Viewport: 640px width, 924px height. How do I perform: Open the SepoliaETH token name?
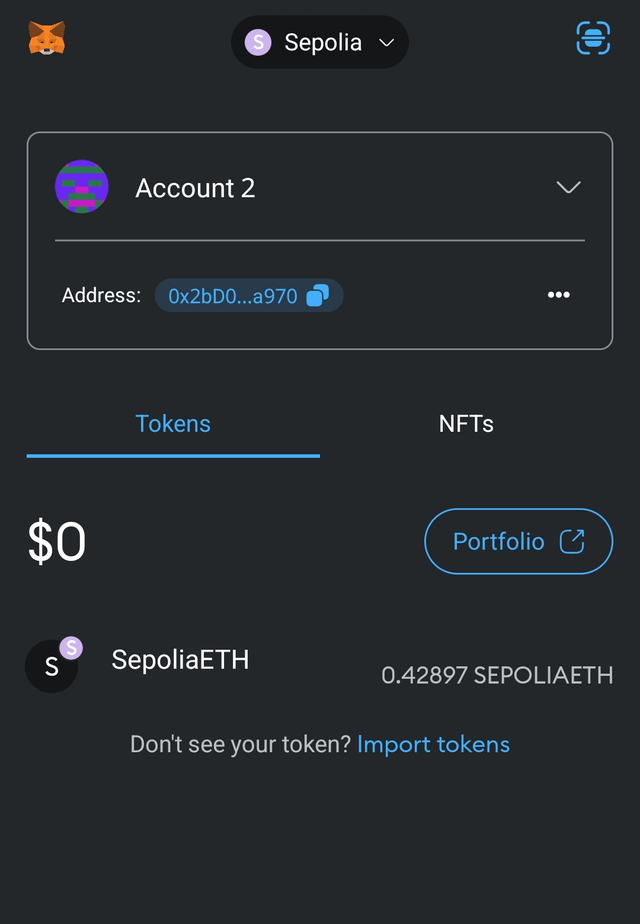[180, 660]
